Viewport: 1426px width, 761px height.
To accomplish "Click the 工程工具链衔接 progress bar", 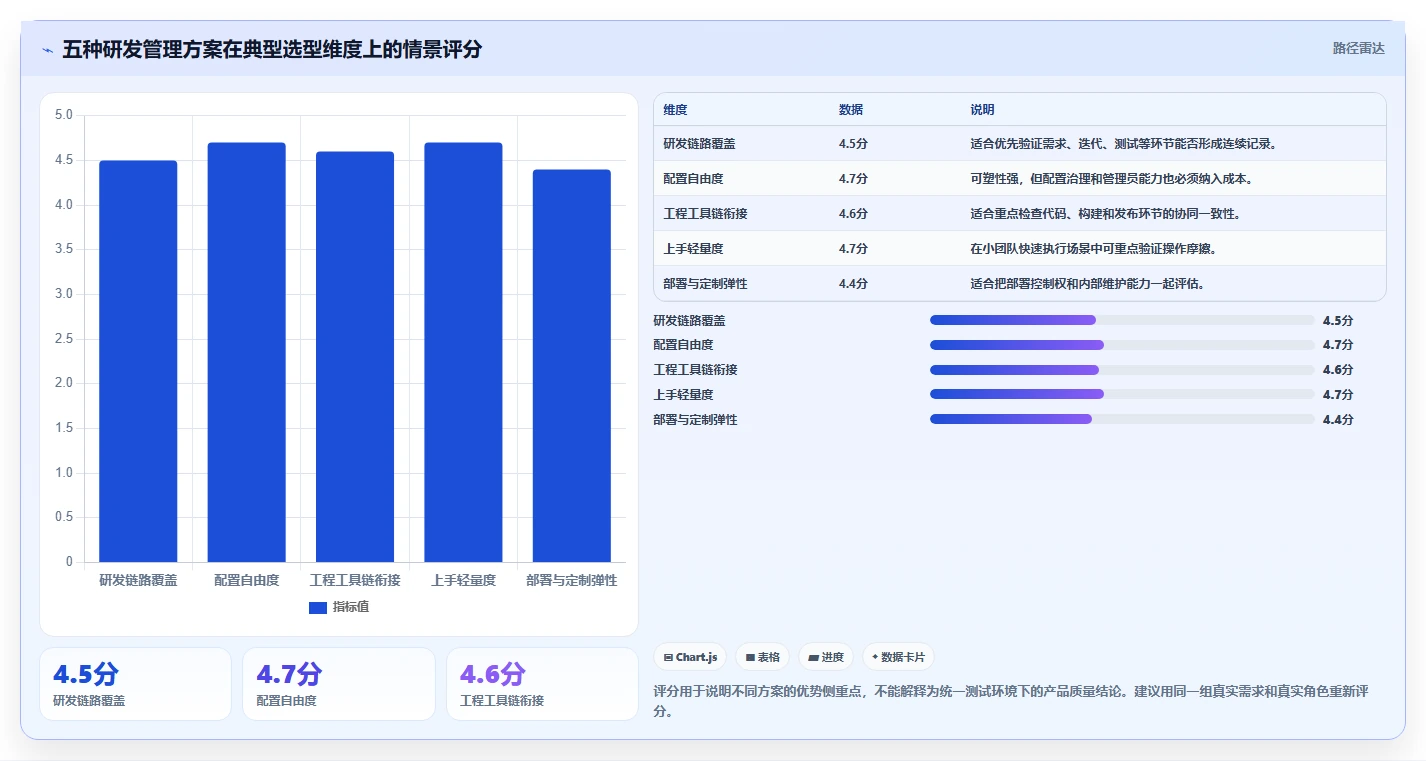I will coord(1122,370).
